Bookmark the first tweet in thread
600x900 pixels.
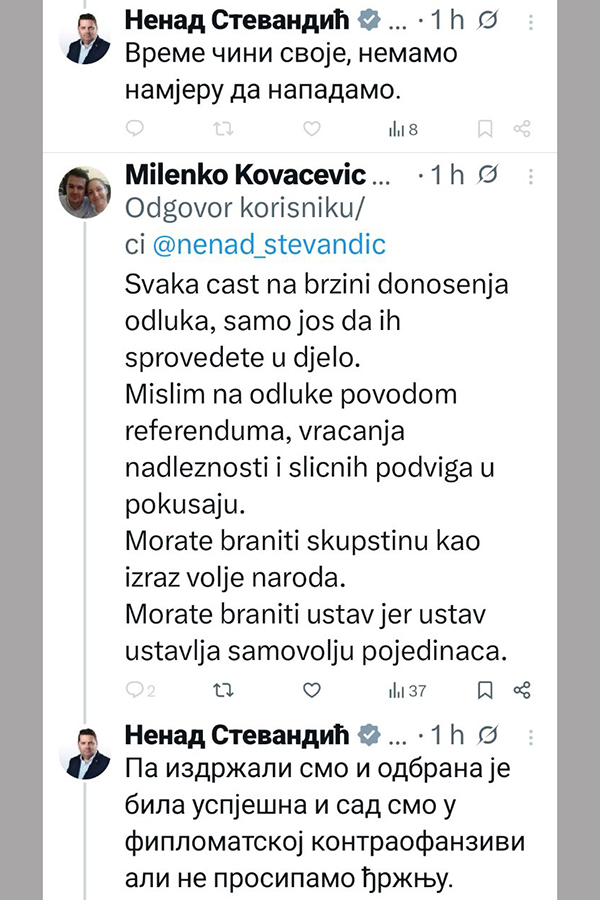pos(485,128)
